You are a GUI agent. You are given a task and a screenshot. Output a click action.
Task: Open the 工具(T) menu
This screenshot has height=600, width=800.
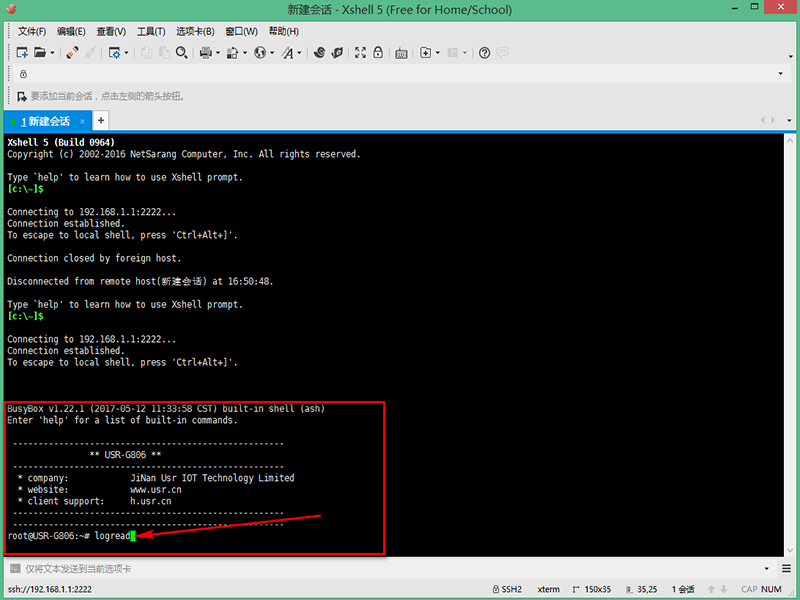(151, 31)
